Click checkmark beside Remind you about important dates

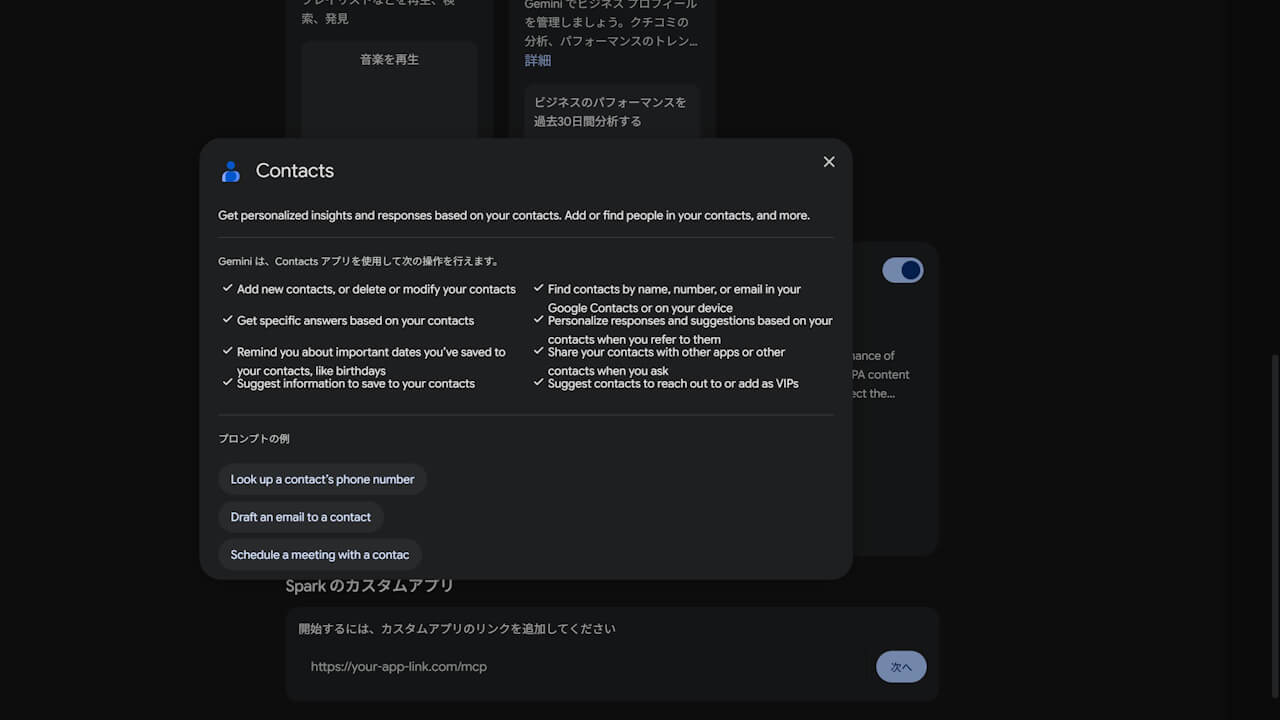click(x=228, y=351)
